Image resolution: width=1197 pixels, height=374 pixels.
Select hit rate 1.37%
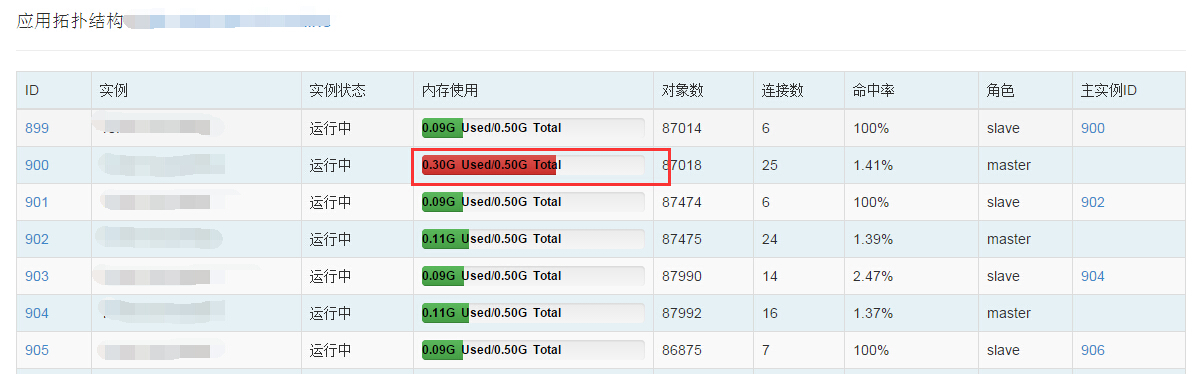coord(873,313)
